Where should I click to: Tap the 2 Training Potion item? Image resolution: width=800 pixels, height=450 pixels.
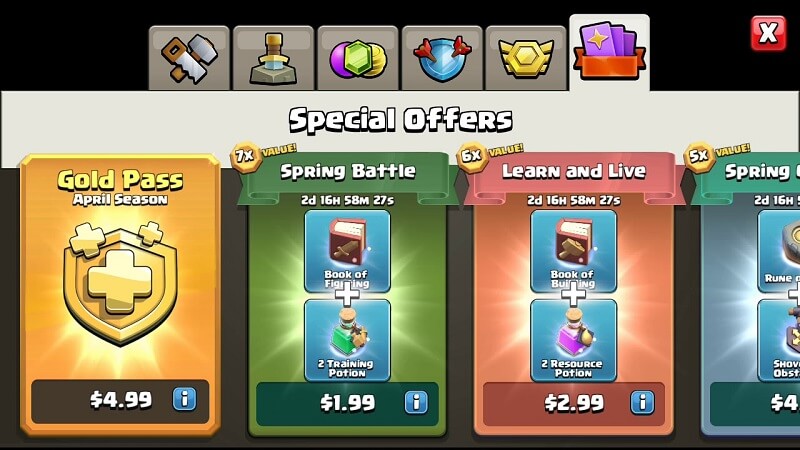tap(347, 340)
